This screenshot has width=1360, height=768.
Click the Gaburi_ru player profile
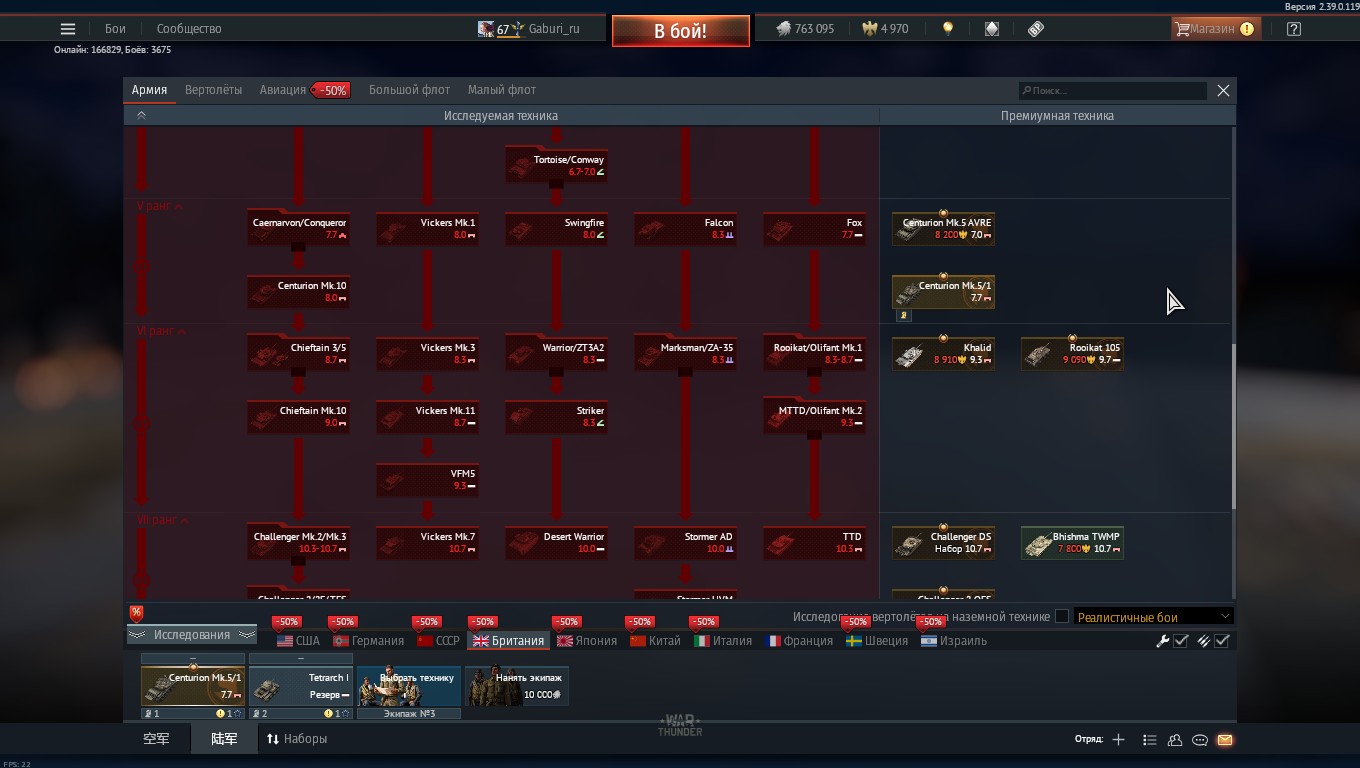529,29
